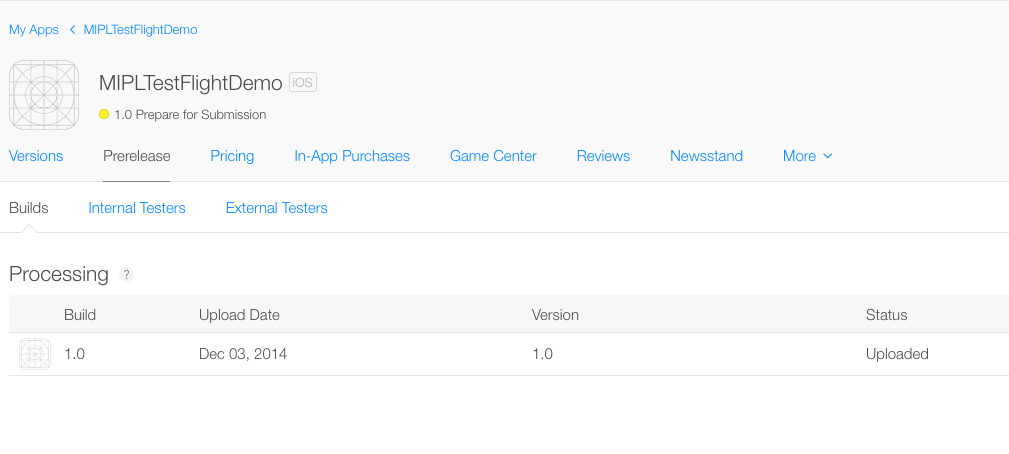Screen dimensions: 1009x454
Task: Switch to the Reviews tab
Action: point(603,156)
